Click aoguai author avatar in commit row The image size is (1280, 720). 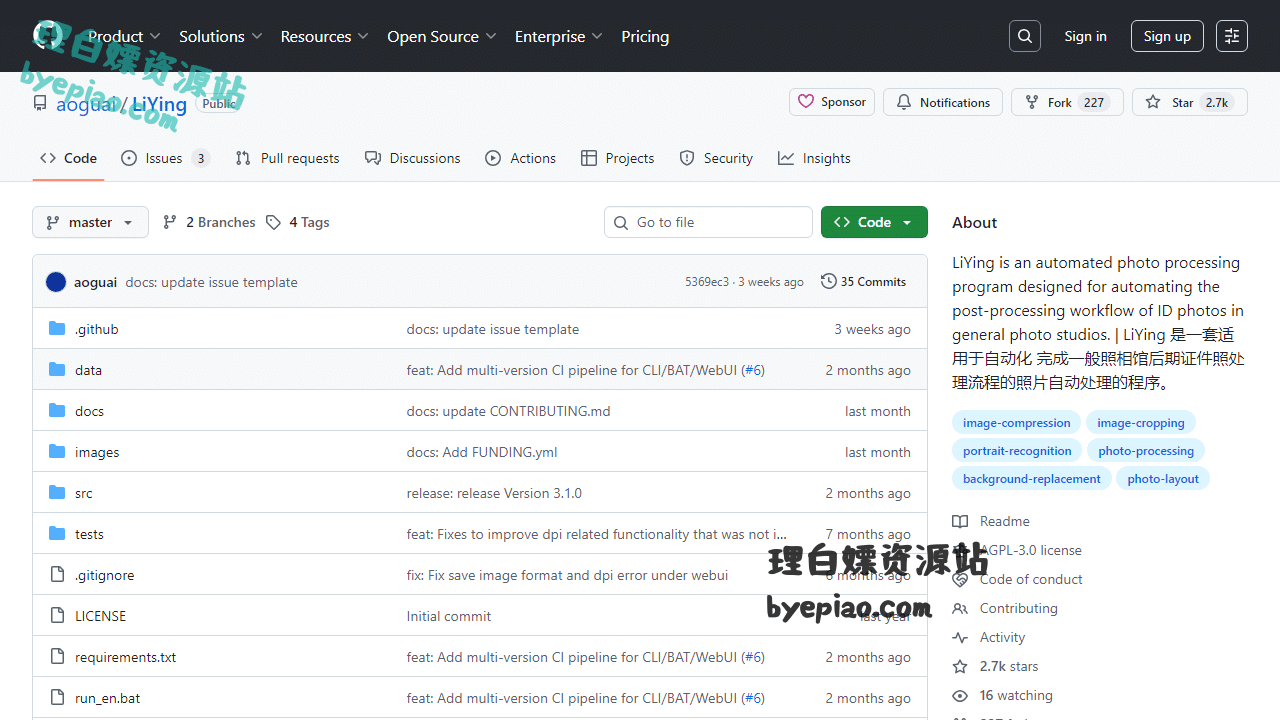(x=56, y=282)
